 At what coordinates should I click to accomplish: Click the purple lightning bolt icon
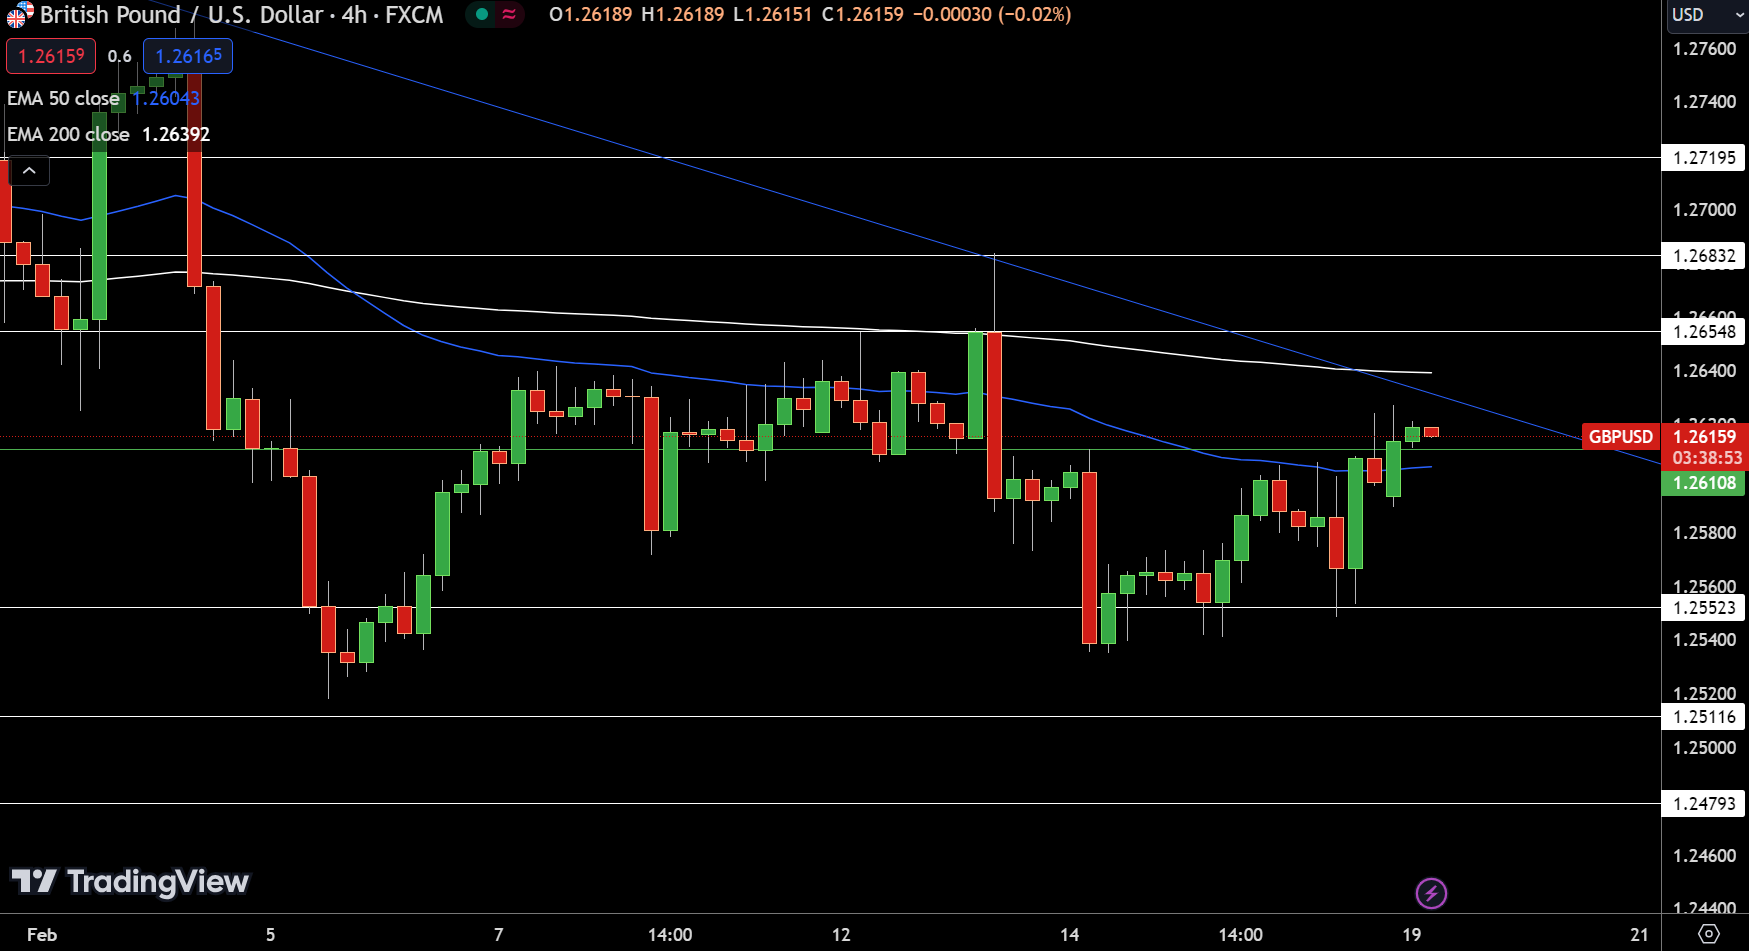tap(1431, 893)
